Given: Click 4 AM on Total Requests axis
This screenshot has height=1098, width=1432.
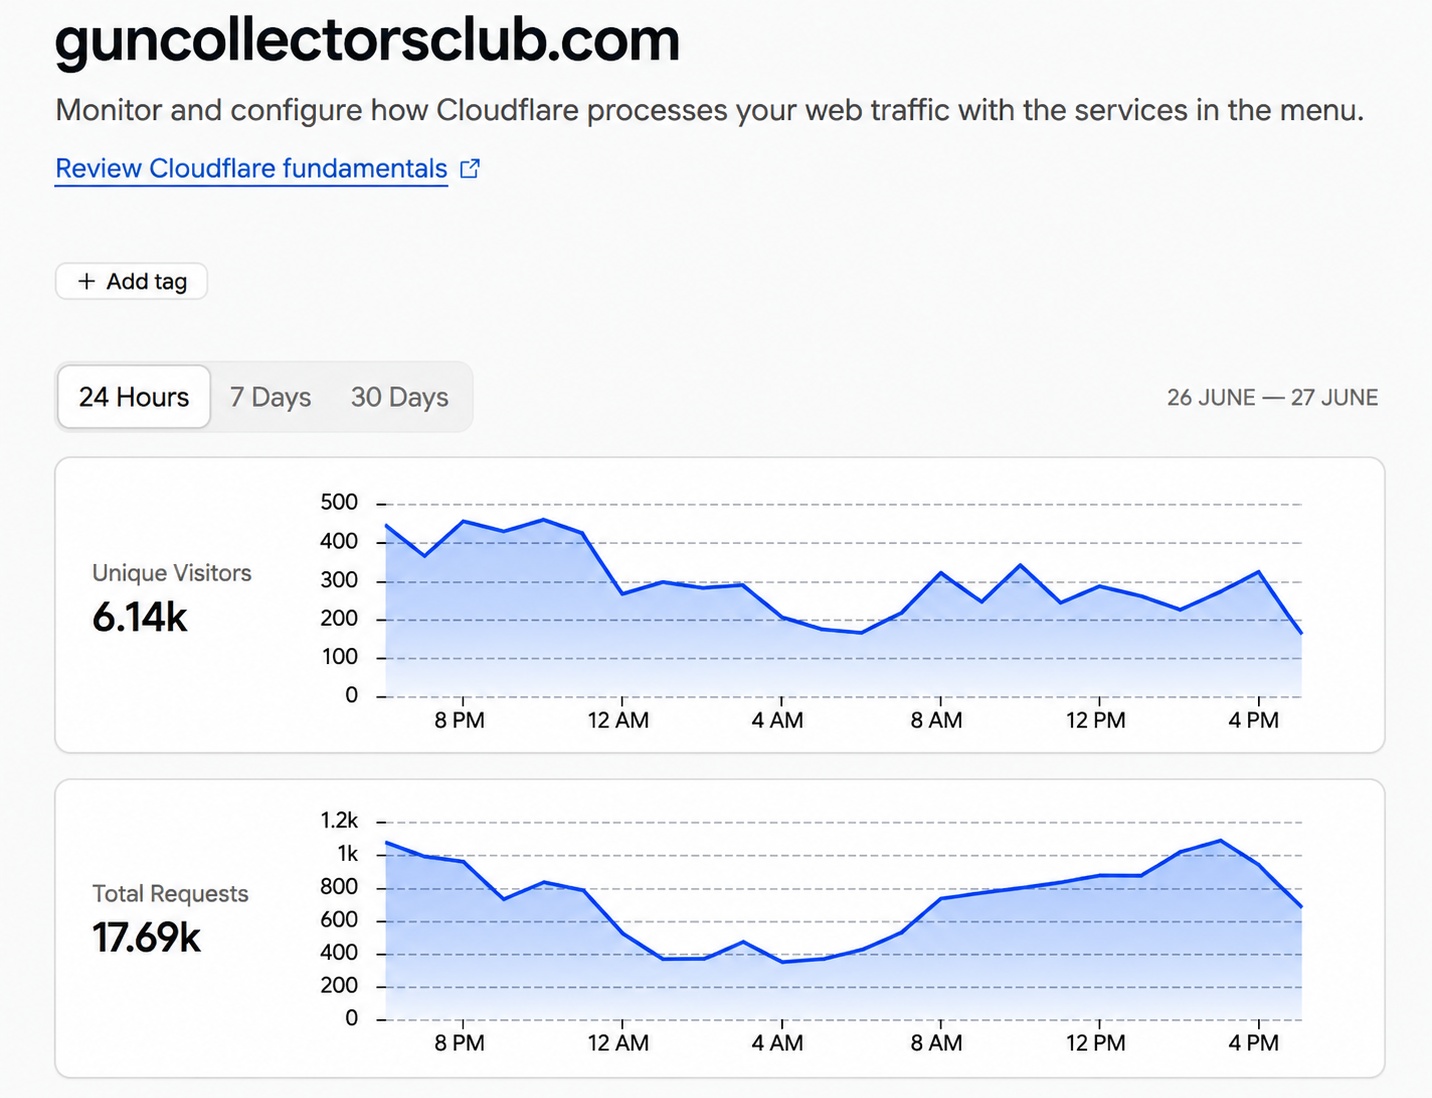Looking at the screenshot, I should [777, 1043].
